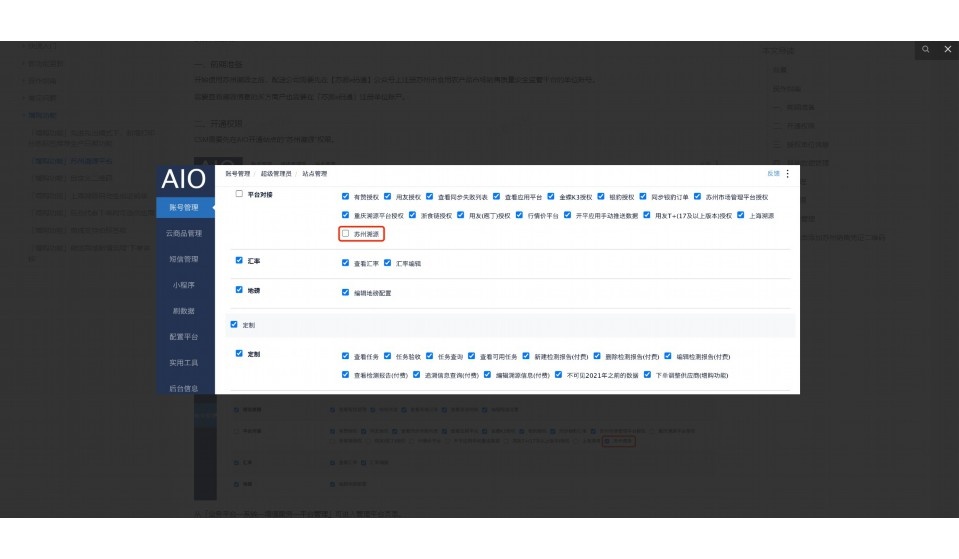
Task: Disable the 编辑地磅配置 permission checkbox
Action: click(x=346, y=293)
